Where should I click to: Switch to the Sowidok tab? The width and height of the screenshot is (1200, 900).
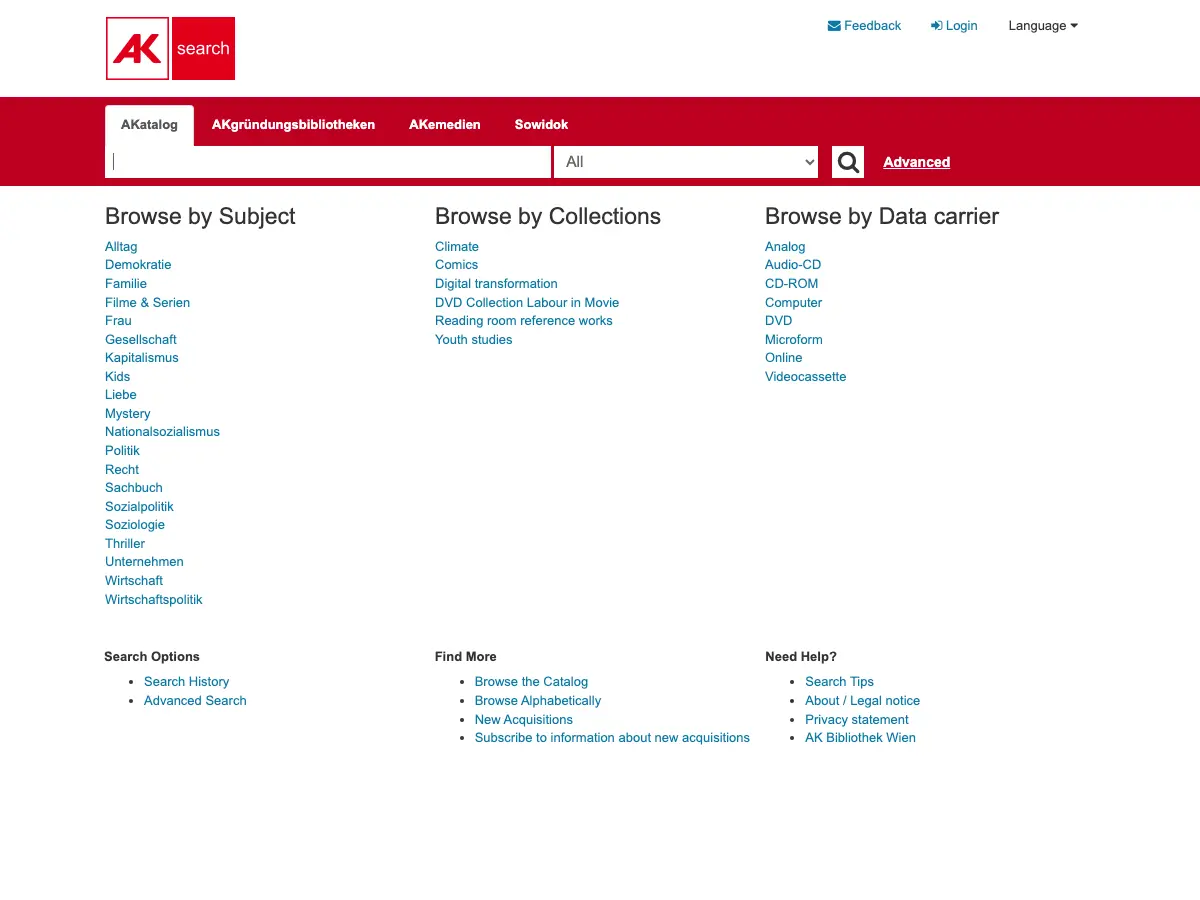pos(541,125)
